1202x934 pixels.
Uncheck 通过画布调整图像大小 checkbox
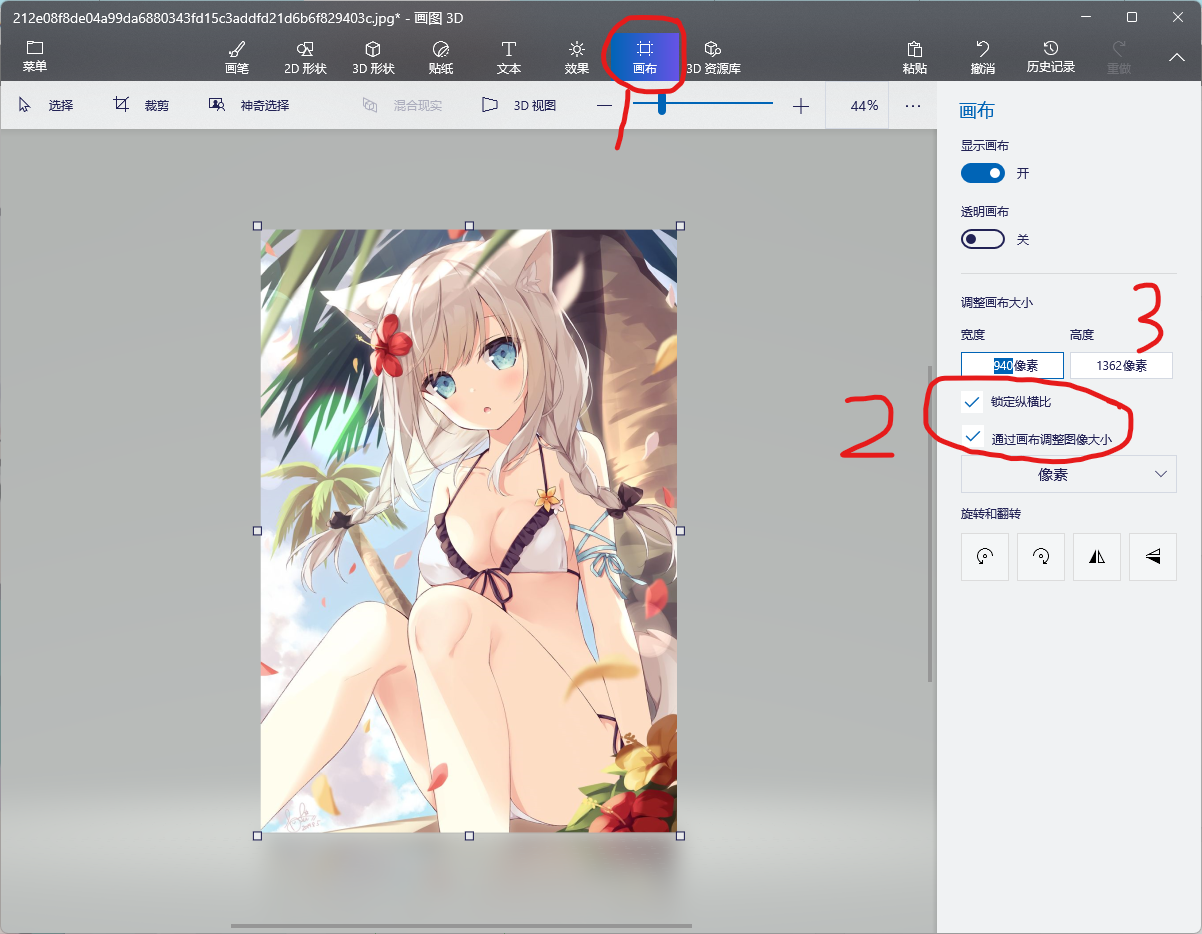(x=971, y=437)
